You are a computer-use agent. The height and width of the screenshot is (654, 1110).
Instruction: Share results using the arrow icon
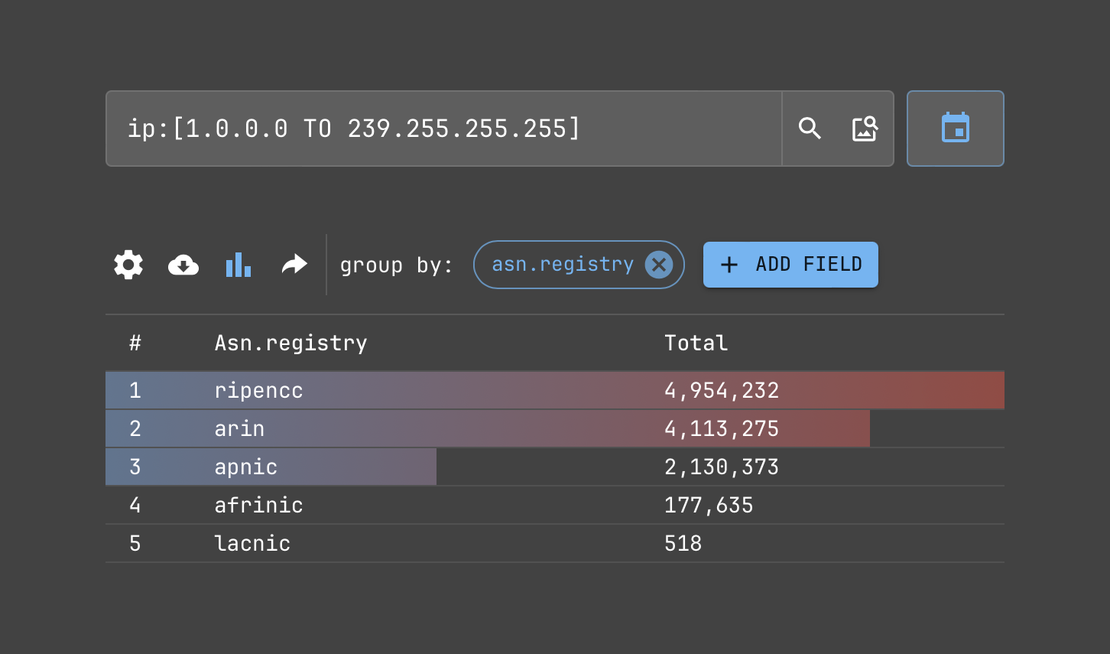[x=293, y=264]
